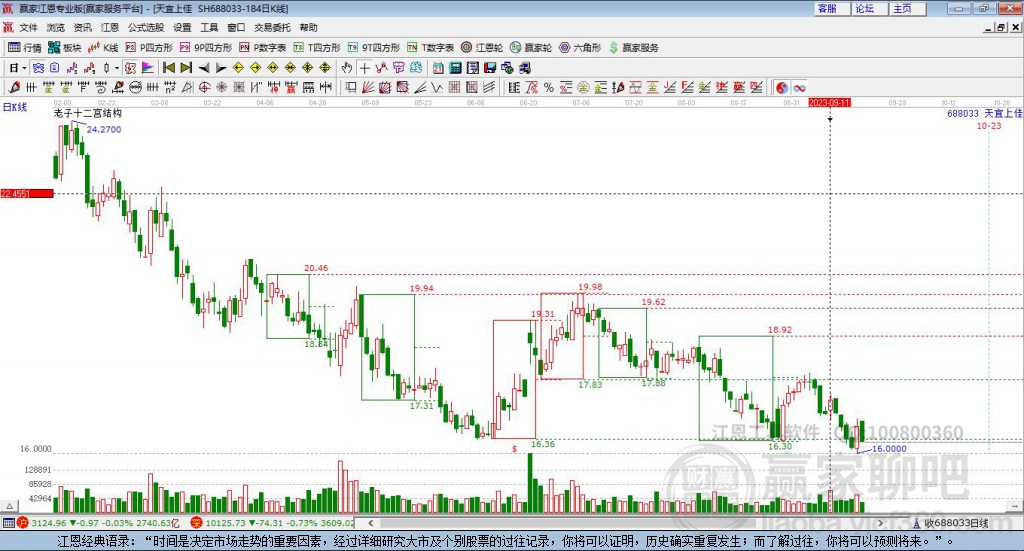The width and height of the screenshot is (1024, 551).
Task: Open the 板块 sector view
Action: (x=64, y=48)
